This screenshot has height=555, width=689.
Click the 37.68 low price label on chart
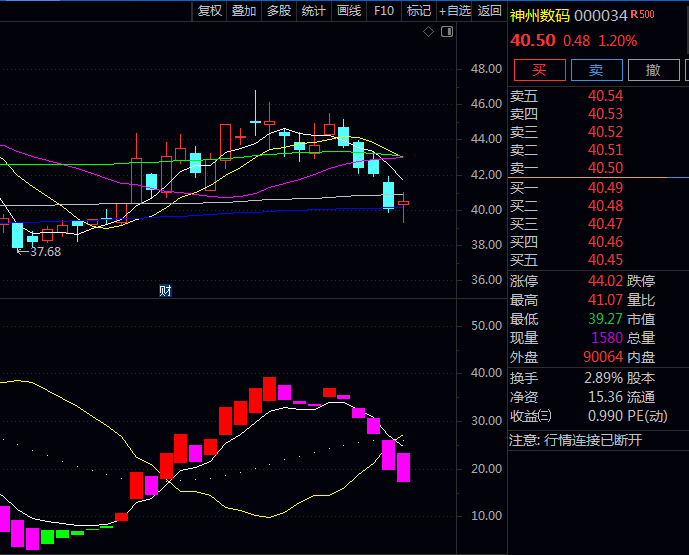pyautogui.click(x=44, y=252)
